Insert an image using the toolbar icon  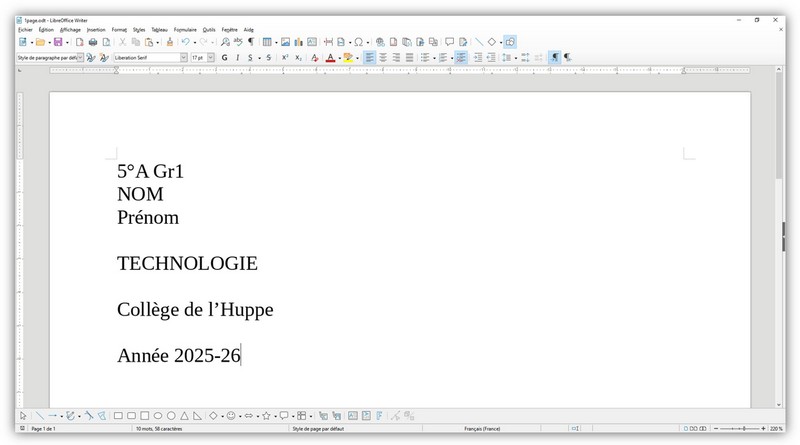[x=285, y=42]
